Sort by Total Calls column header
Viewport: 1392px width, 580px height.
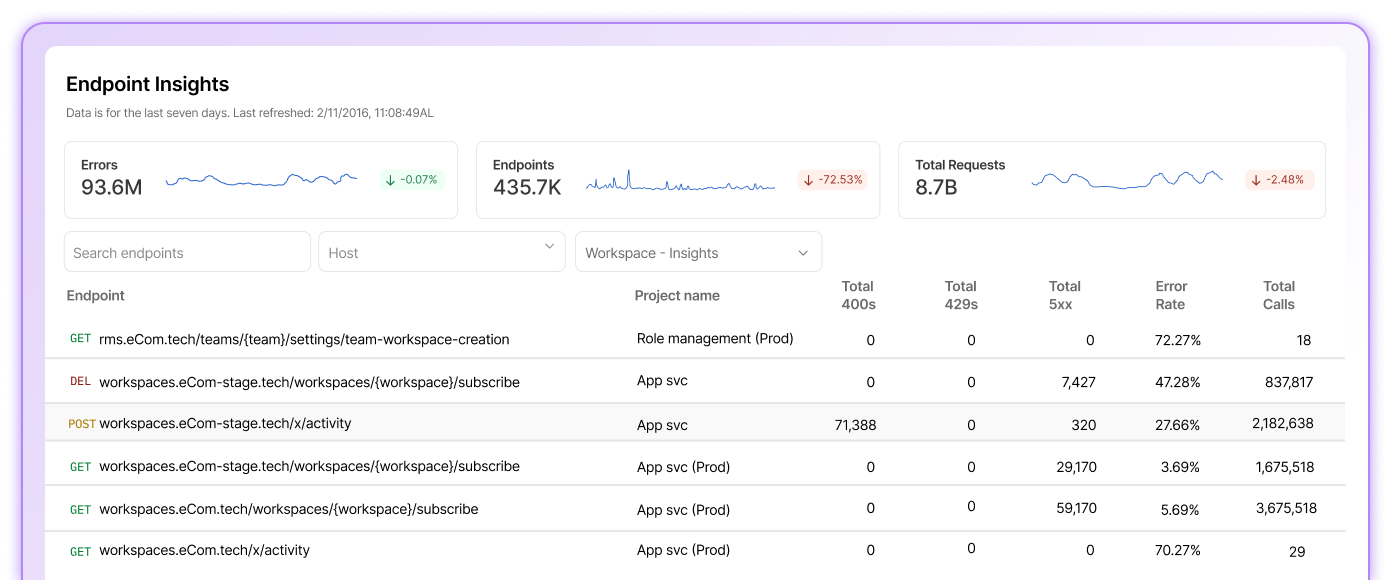[1278, 295]
